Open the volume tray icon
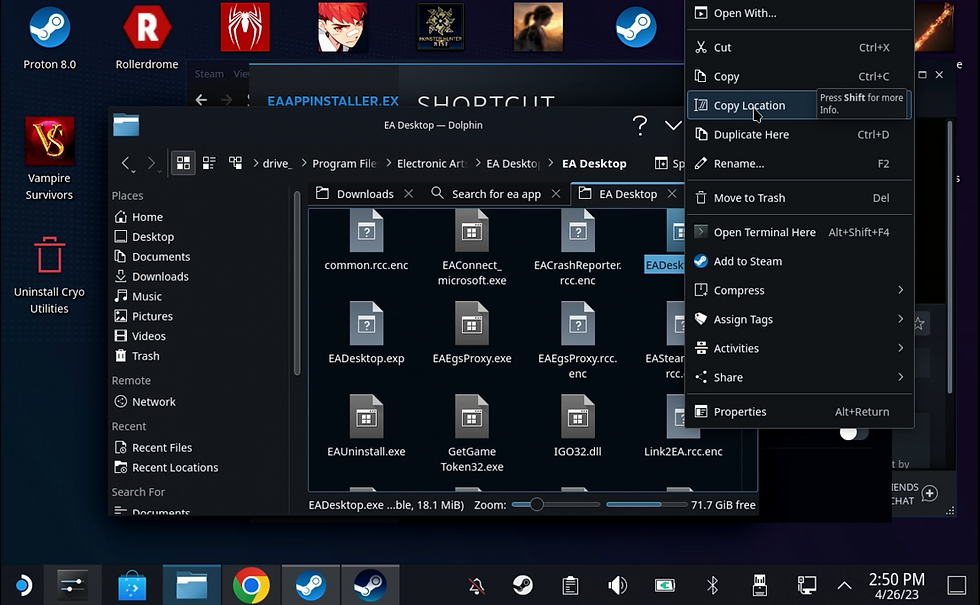Viewport: 980px width, 605px height. [618, 586]
